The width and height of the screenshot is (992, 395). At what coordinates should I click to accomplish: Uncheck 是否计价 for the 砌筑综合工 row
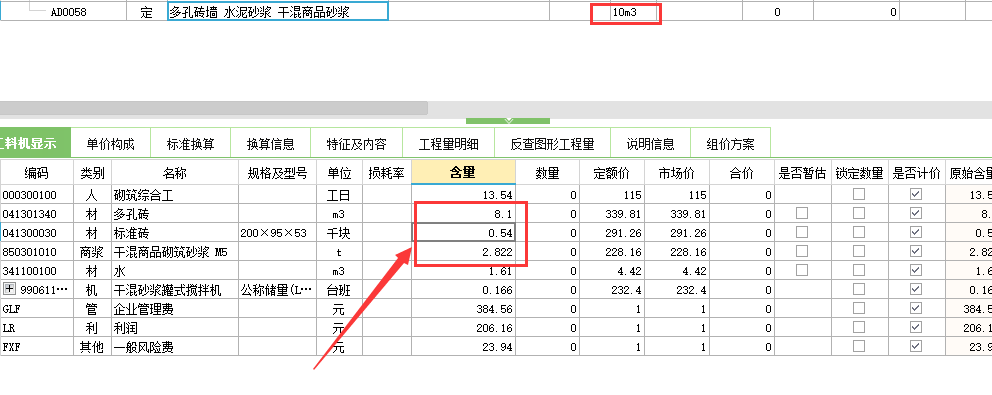point(915,195)
